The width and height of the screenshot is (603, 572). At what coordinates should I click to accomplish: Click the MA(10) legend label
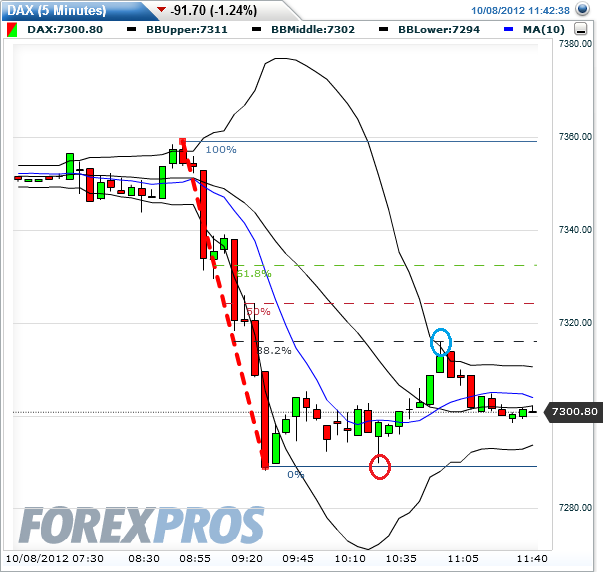(x=544, y=30)
